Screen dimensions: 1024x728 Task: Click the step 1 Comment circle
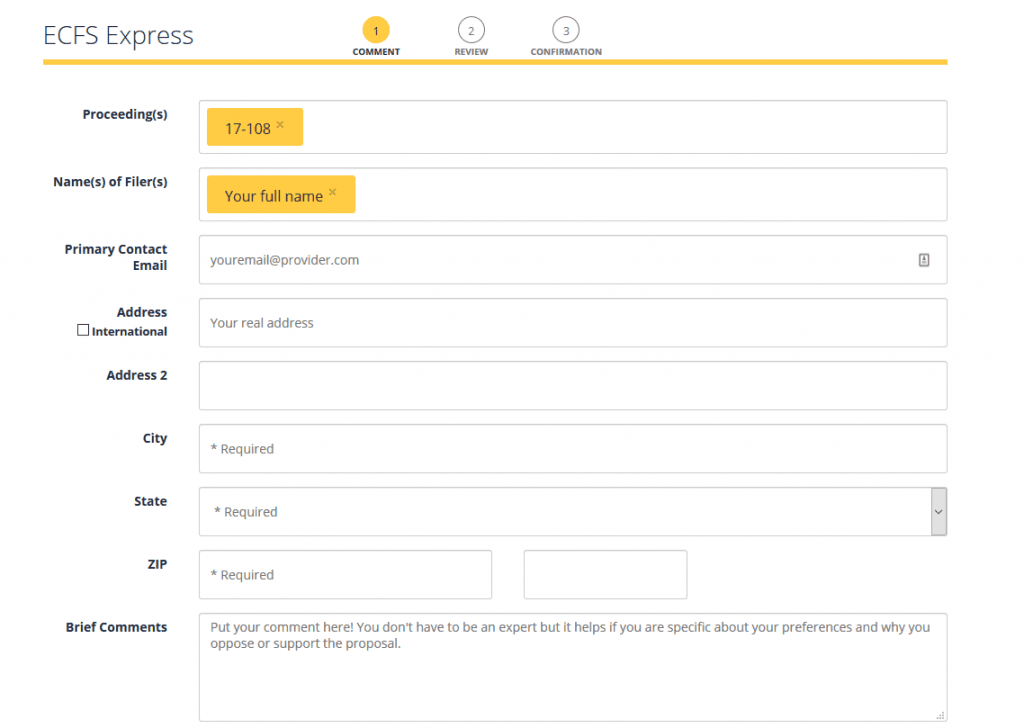click(x=376, y=30)
